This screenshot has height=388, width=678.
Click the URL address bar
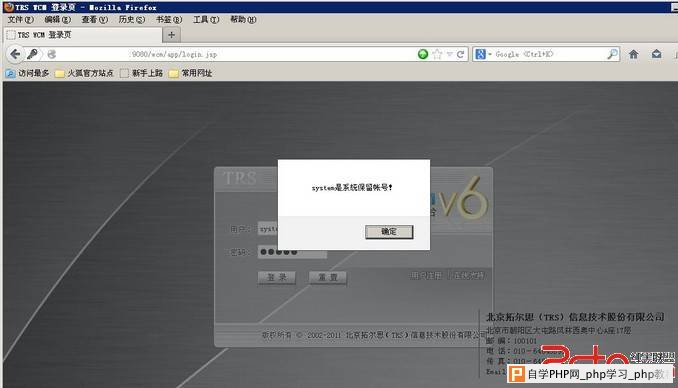tap(233, 54)
